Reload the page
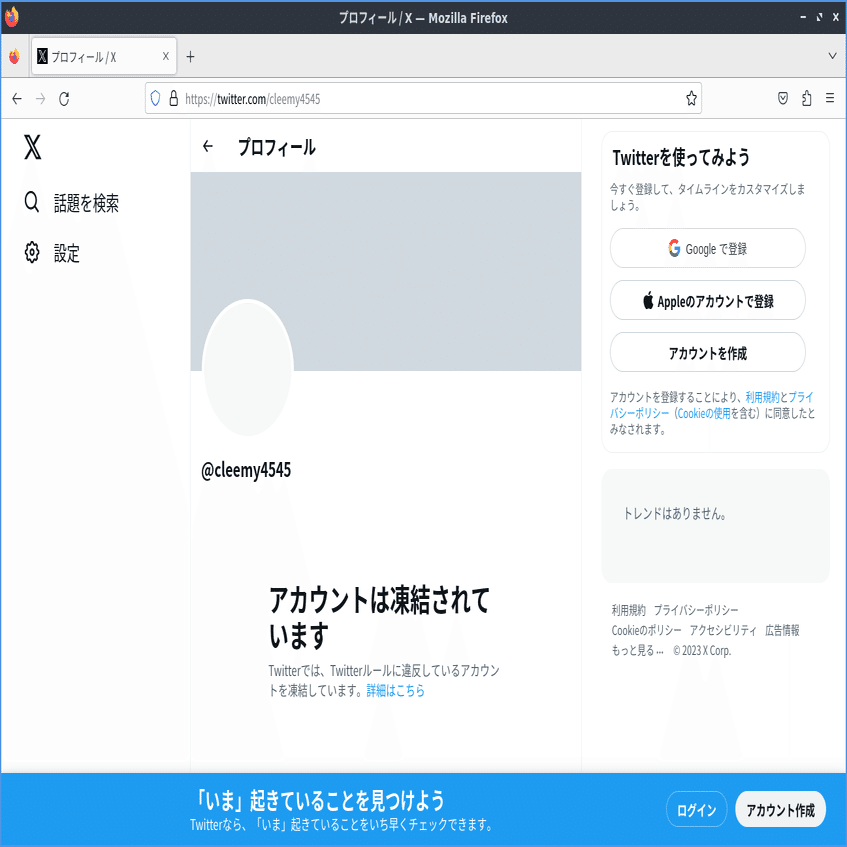Viewport: 847px width, 847px height. click(x=64, y=99)
